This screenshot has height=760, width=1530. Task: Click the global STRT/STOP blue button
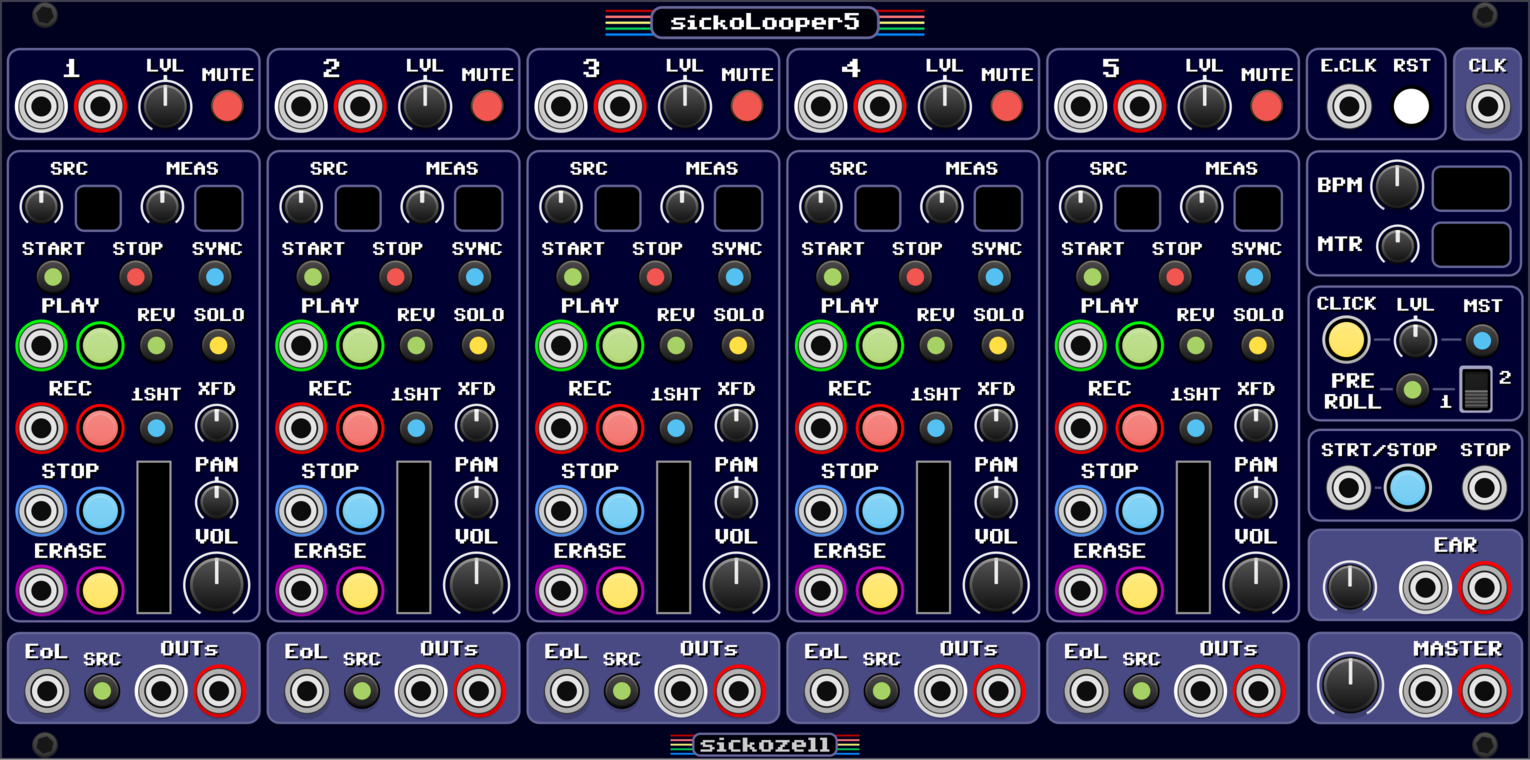(x=1407, y=488)
